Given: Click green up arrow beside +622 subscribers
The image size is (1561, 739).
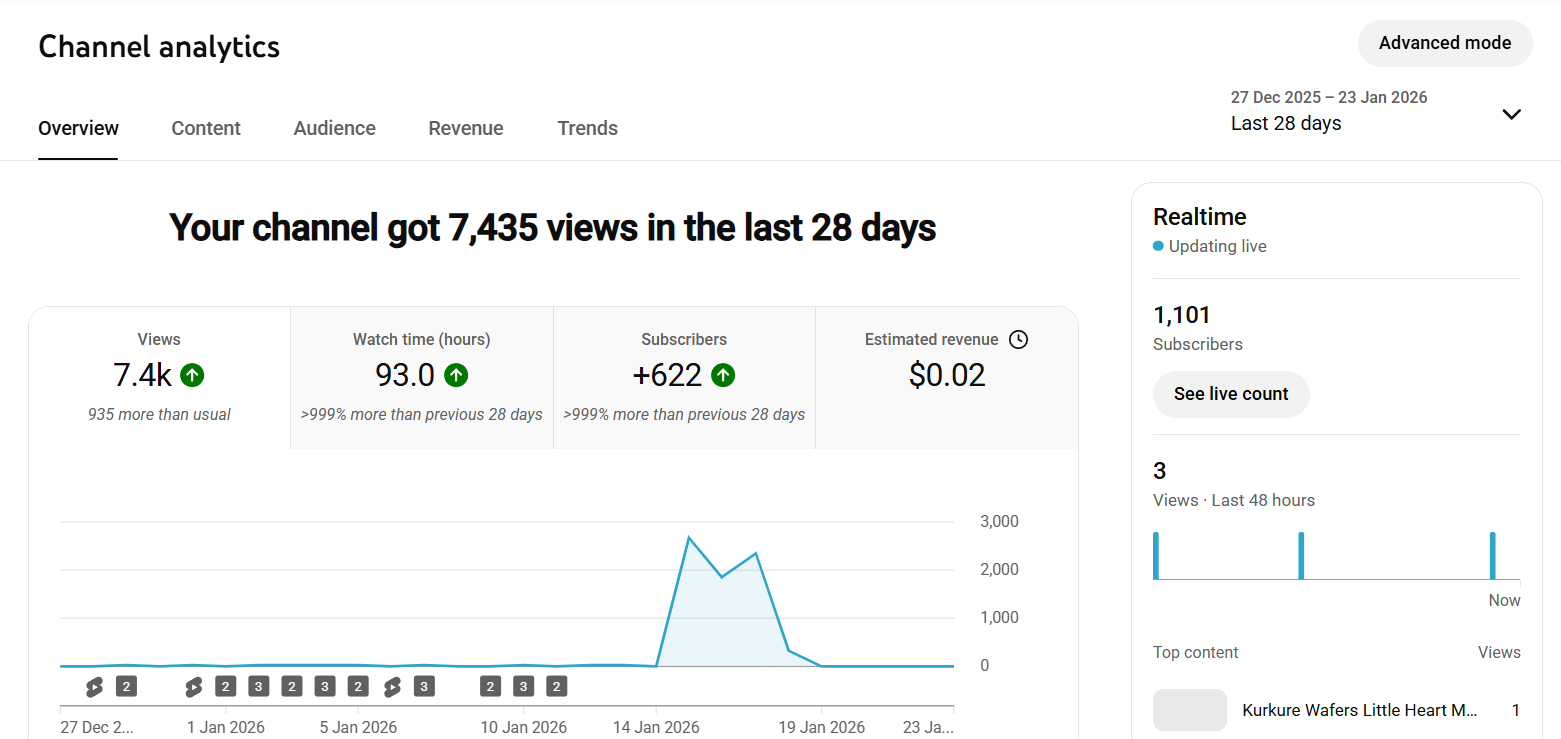Looking at the screenshot, I should (x=723, y=375).
